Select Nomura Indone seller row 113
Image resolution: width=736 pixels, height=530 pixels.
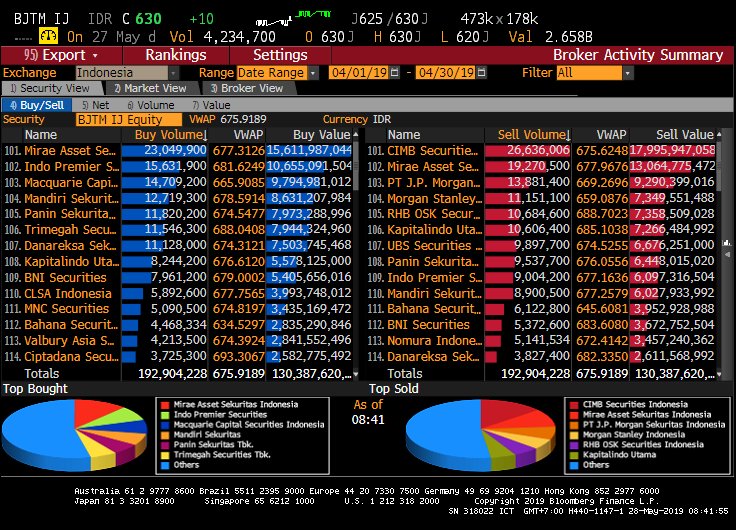[541, 340]
